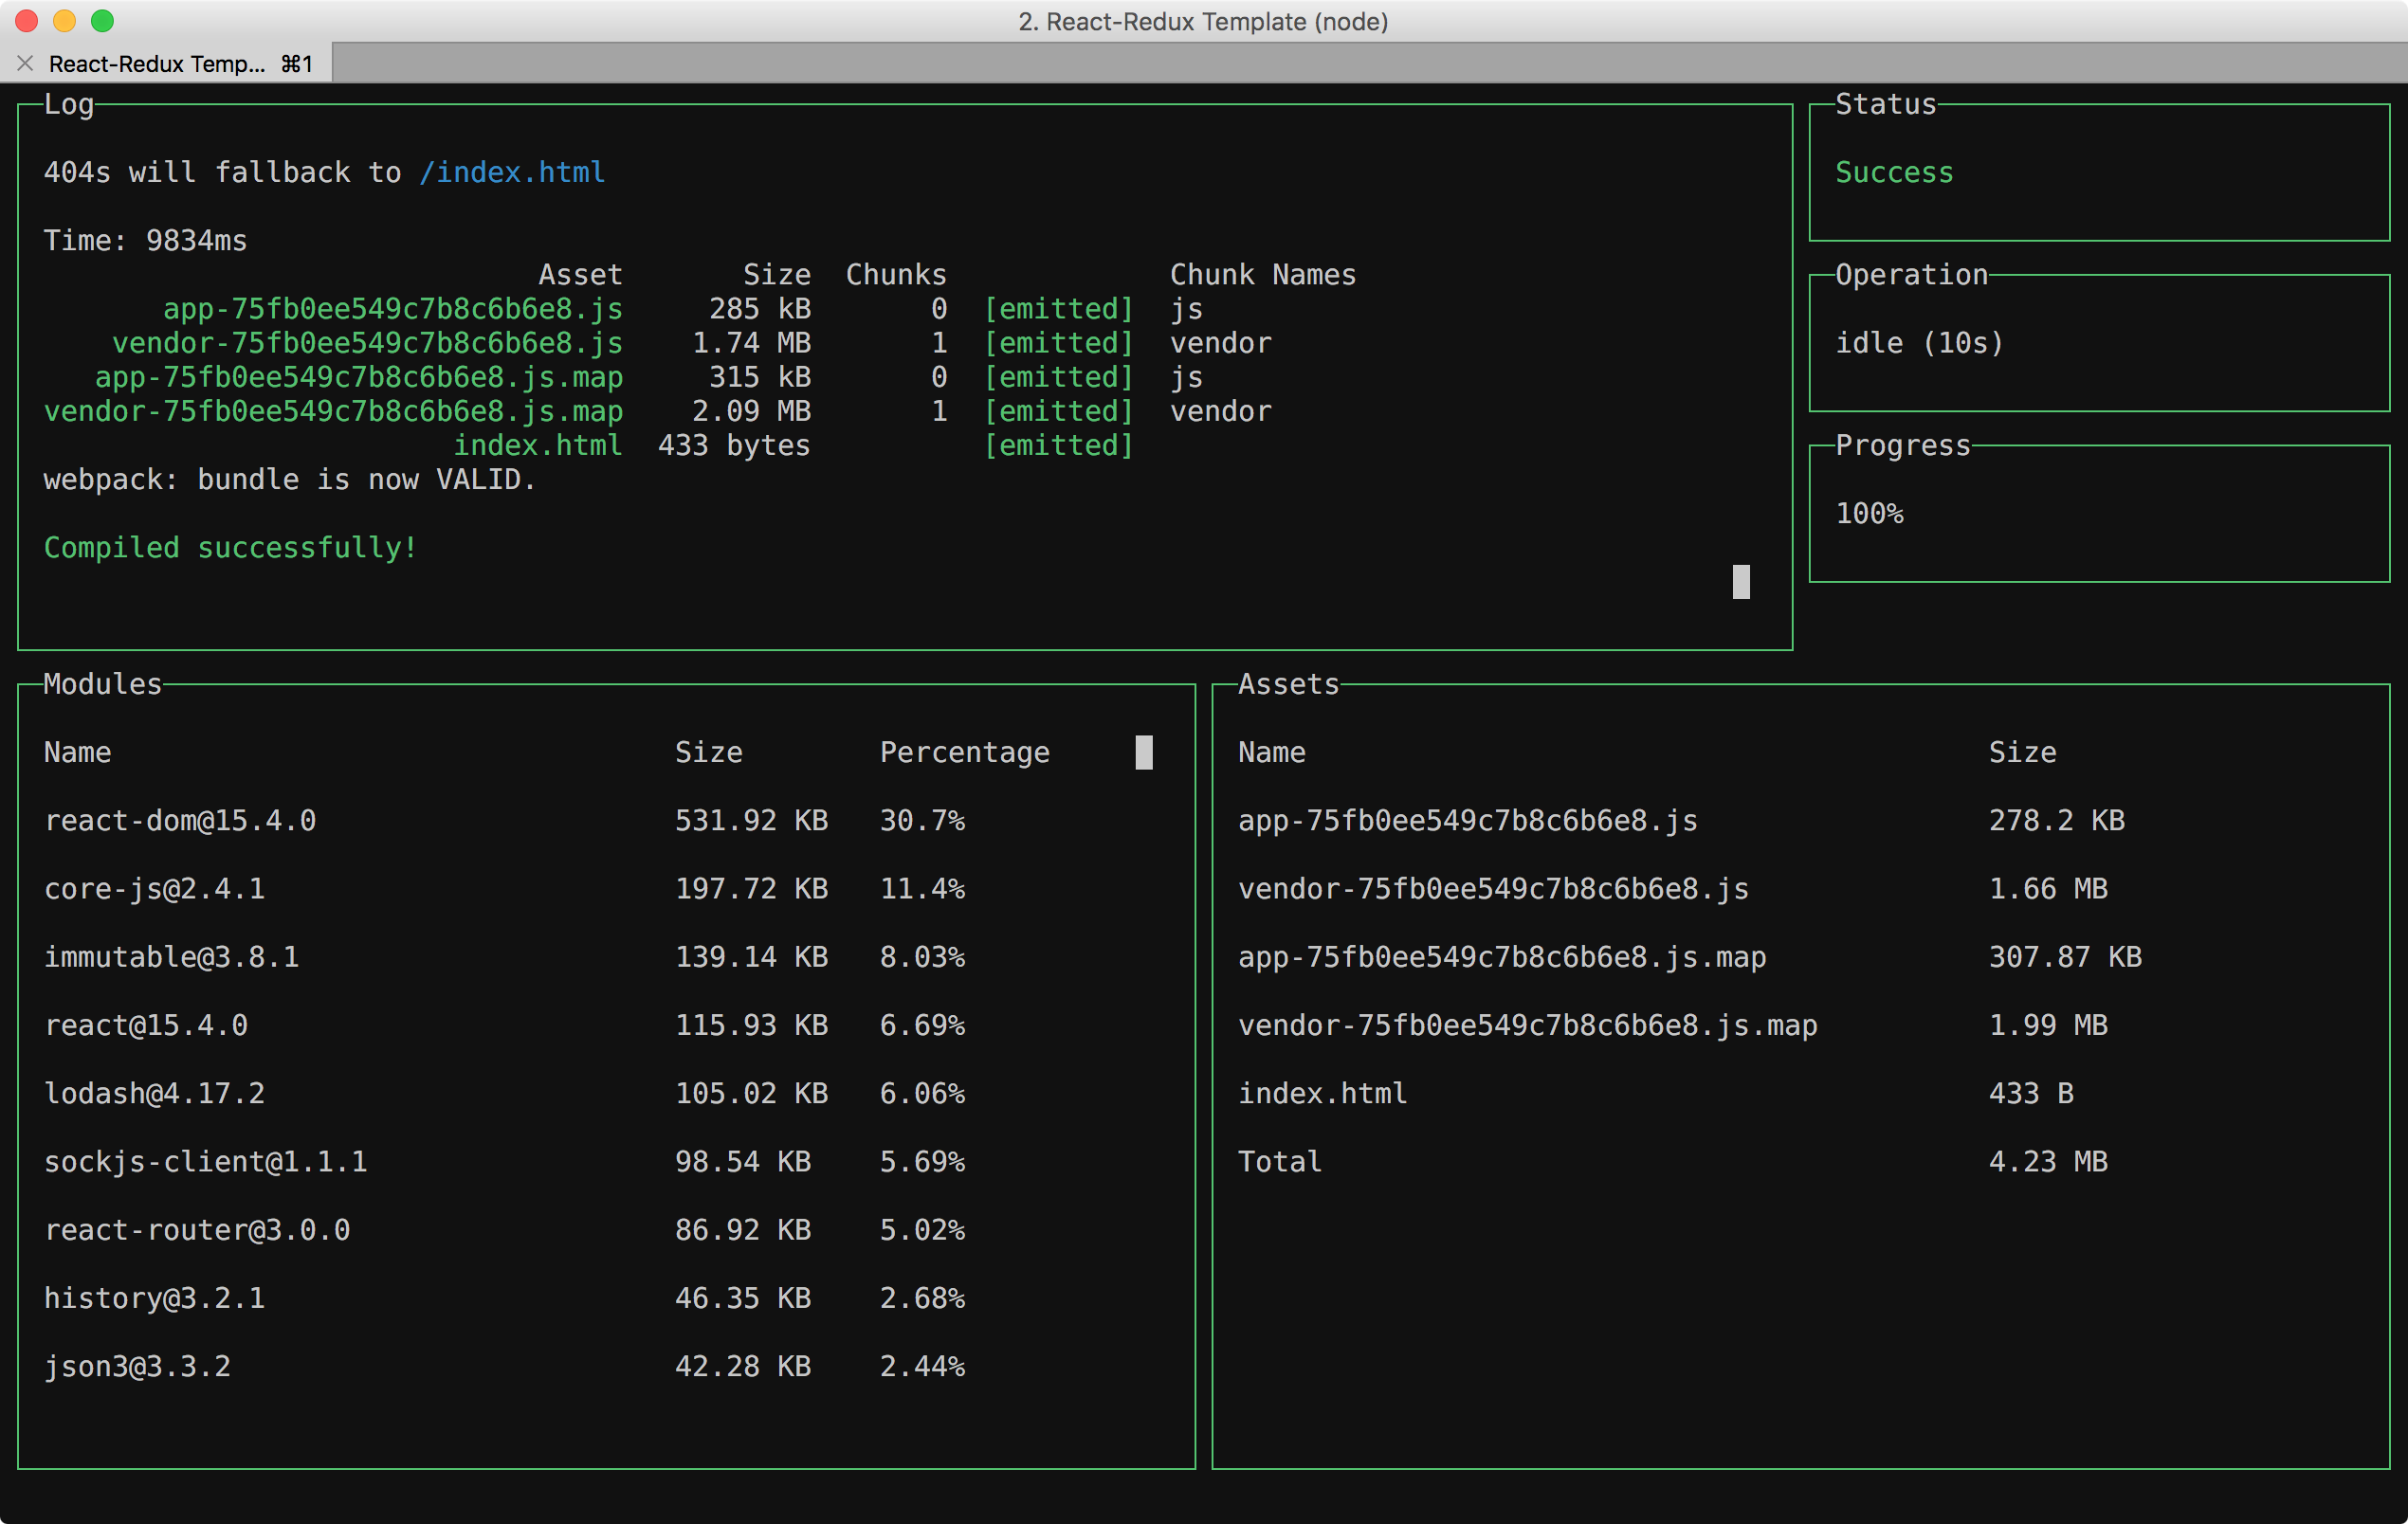Viewport: 2408px width, 1524px height.
Task: Click the window title React-Redux Template (node)
Action: click(x=1203, y=21)
